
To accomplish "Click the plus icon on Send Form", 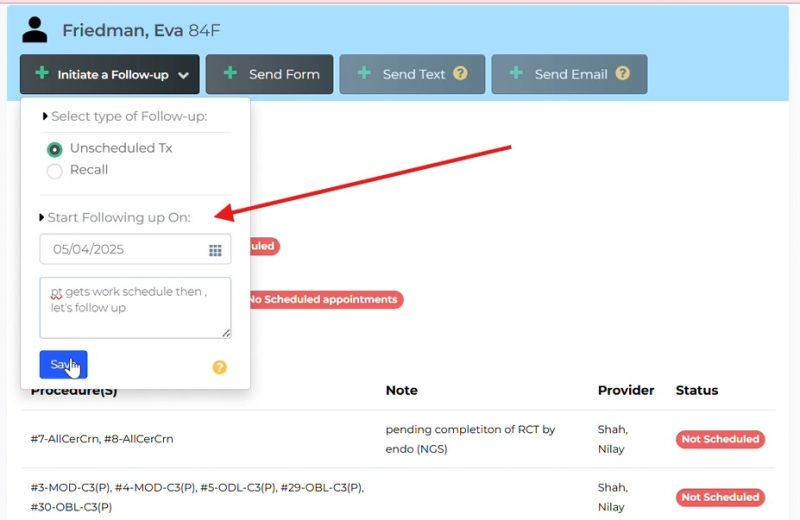I will tap(229, 74).
